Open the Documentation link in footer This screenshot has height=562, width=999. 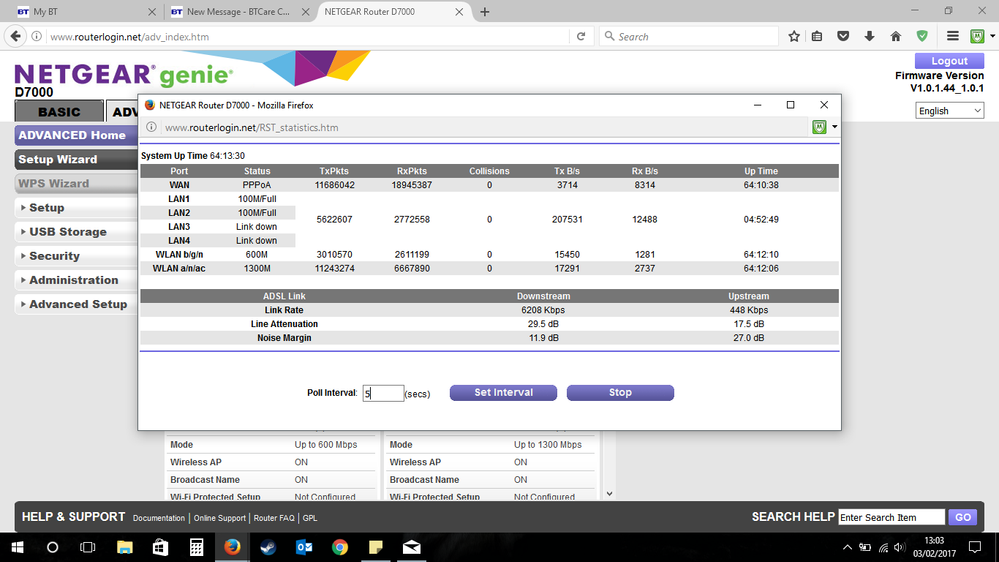[x=159, y=518]
